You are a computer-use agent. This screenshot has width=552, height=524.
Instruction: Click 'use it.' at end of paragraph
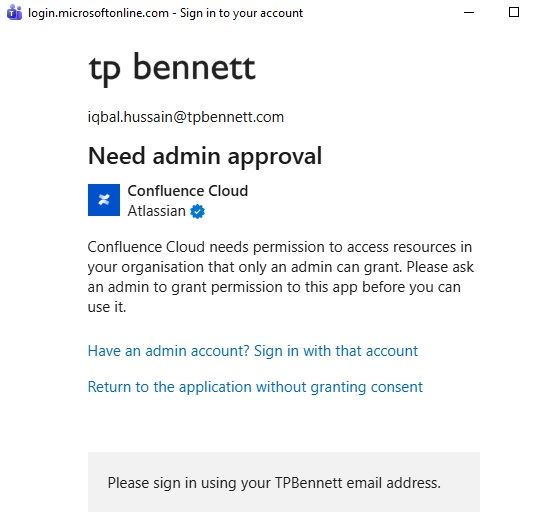click(107, 307)
